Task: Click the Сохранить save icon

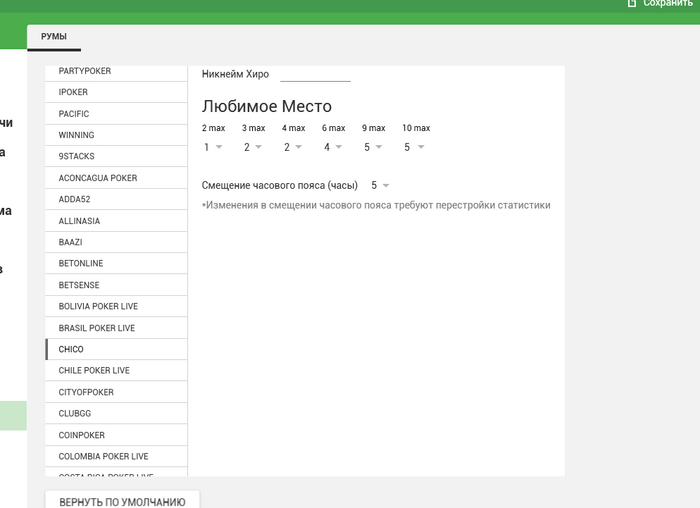Action: pos(632,3)
